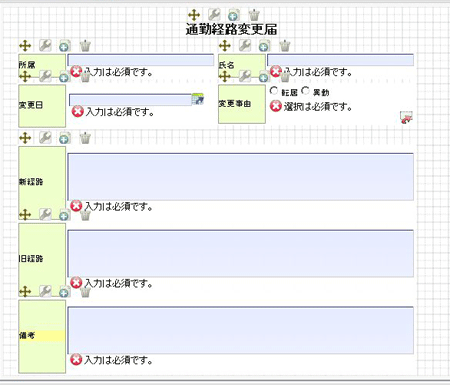Open wrench settings directly above the 新経路 row
Screen dimensions: 450x385
(45, 137)
